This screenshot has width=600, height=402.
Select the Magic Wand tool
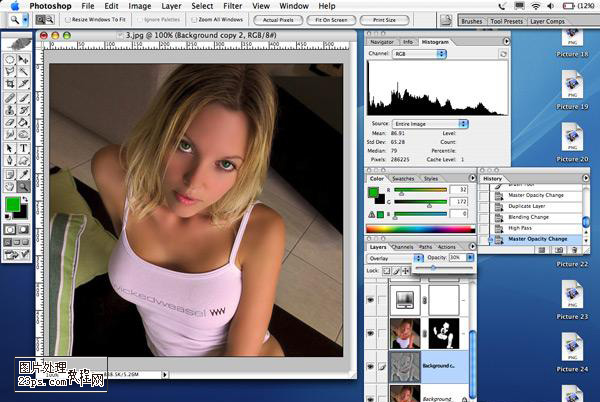(x=23, y=71)
